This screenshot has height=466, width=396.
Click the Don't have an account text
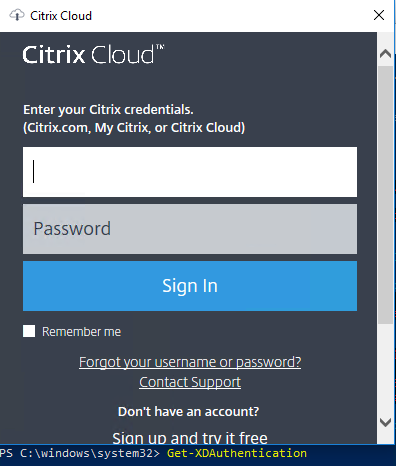[188, 412]
